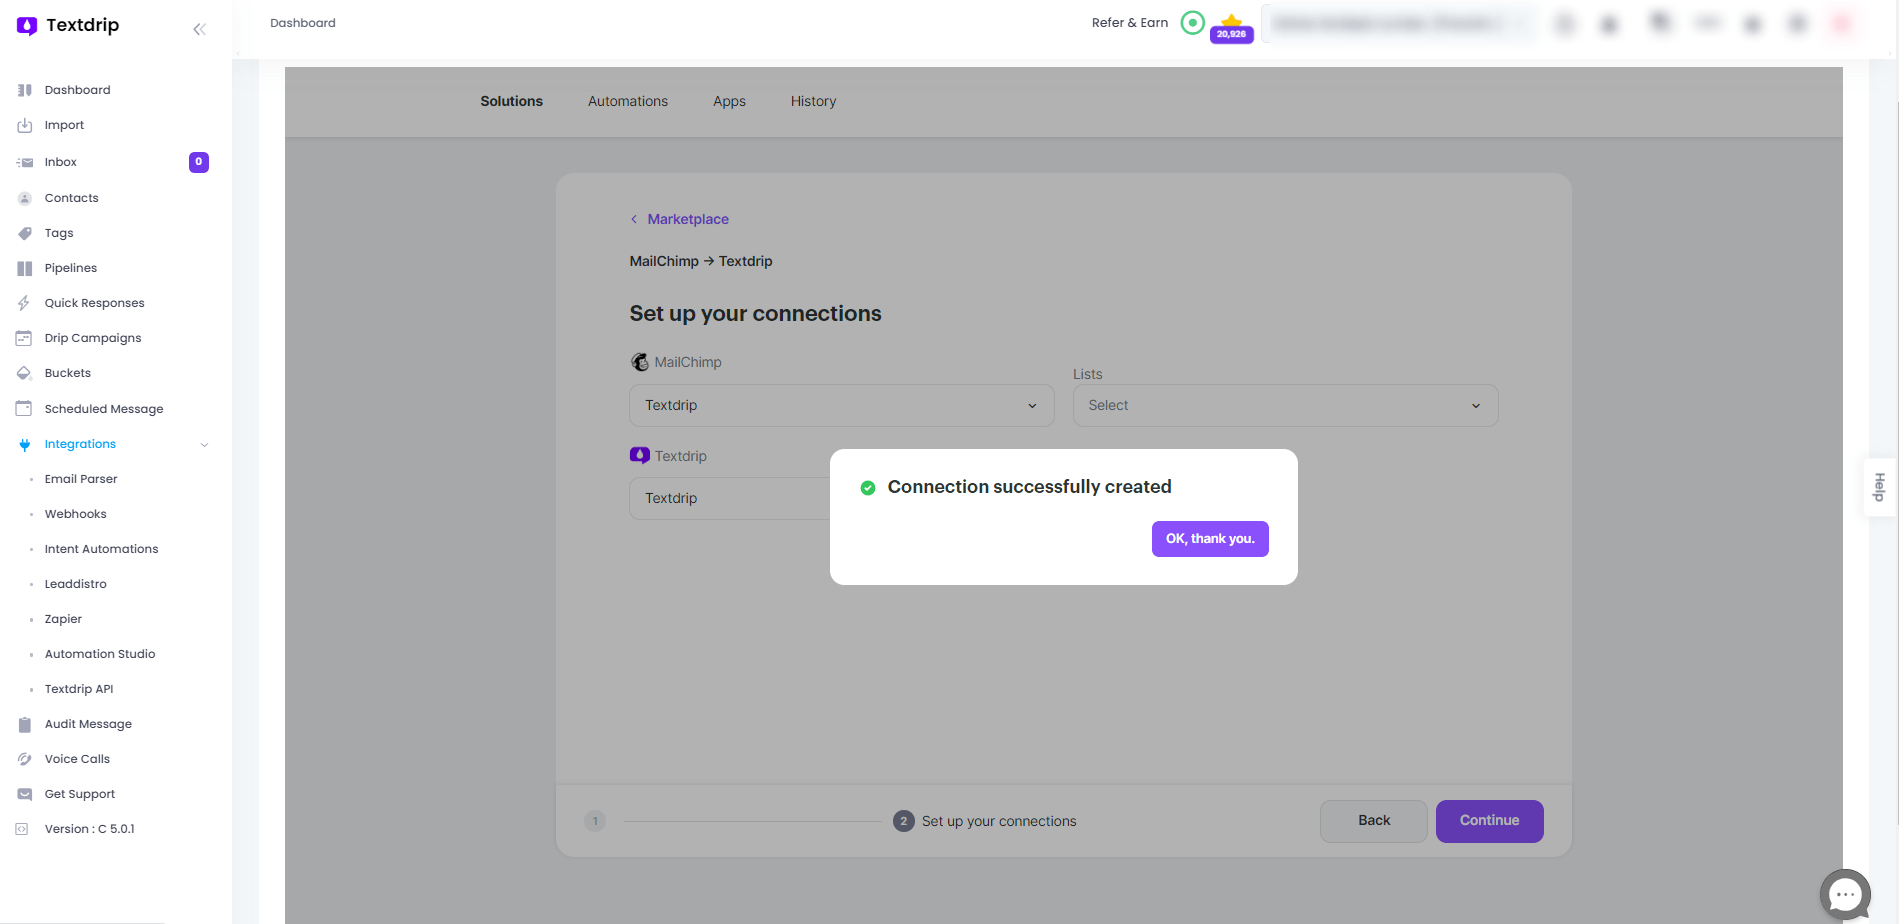This screenshot has width=1899, height=924.
Task: Switch to the Automations tab
Action: (x=627, y=101)
